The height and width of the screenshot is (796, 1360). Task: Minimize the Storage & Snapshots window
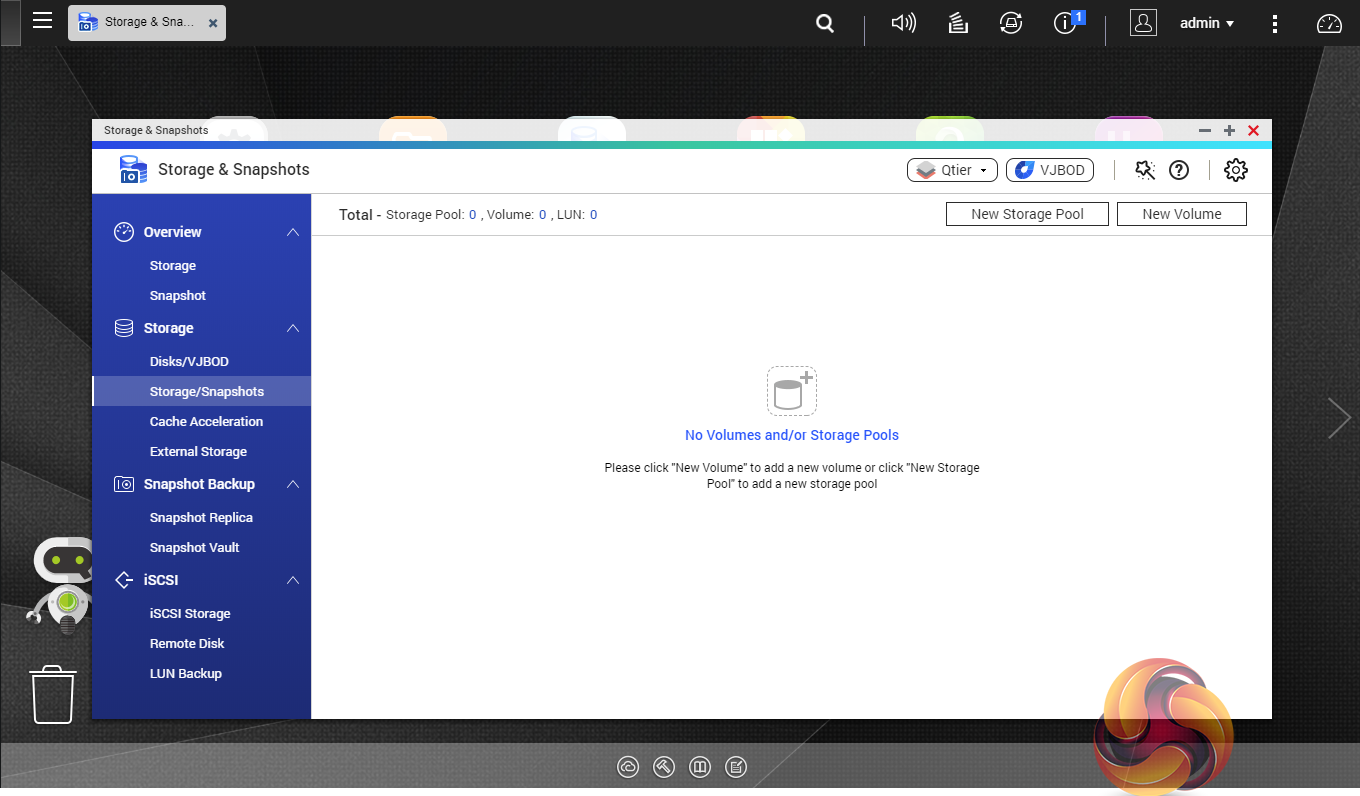point(1205,131)
